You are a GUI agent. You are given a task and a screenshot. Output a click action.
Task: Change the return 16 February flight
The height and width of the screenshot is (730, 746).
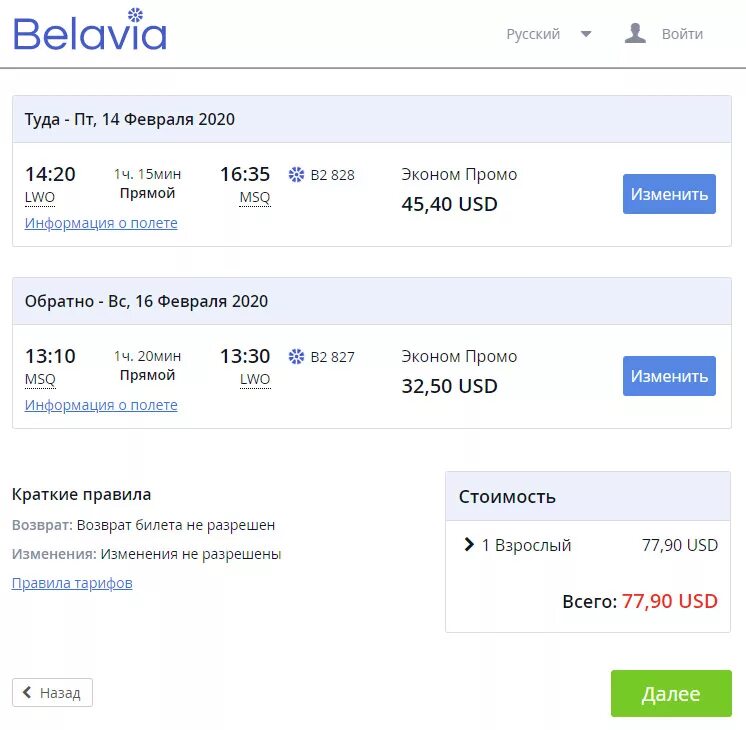click(669, 376)
